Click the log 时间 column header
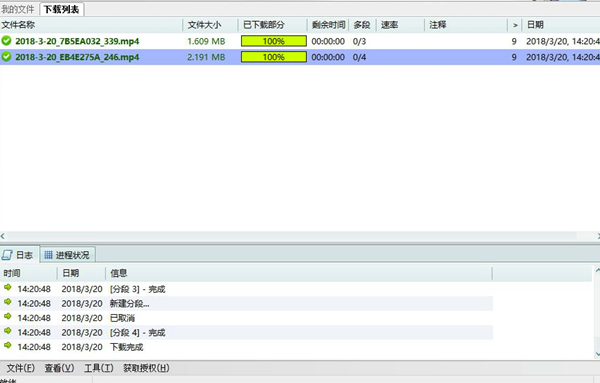Image resolution: width=600 pixels, height=383 pixels. point(29,273)
